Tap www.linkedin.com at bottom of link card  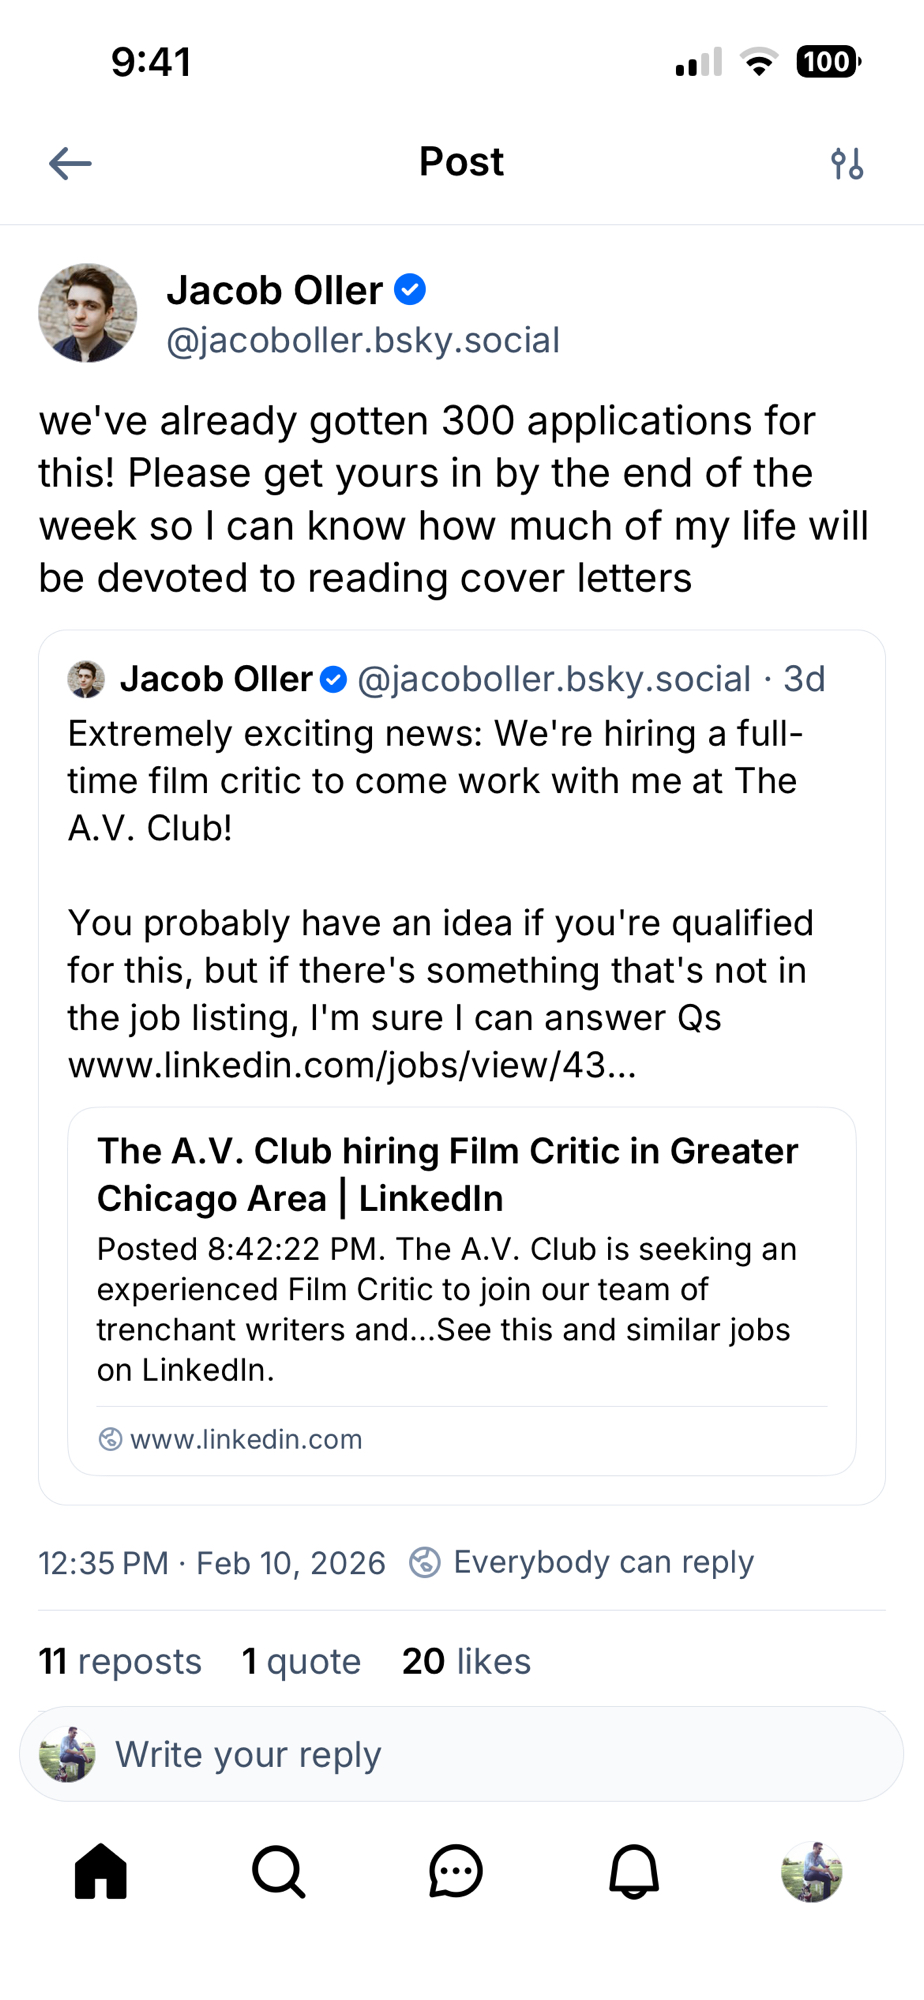point(246,1439)
